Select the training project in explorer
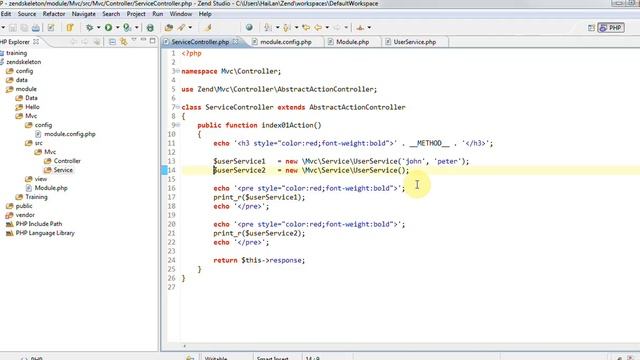The height and width of the screenshot is (360, 640). [16, 53]
